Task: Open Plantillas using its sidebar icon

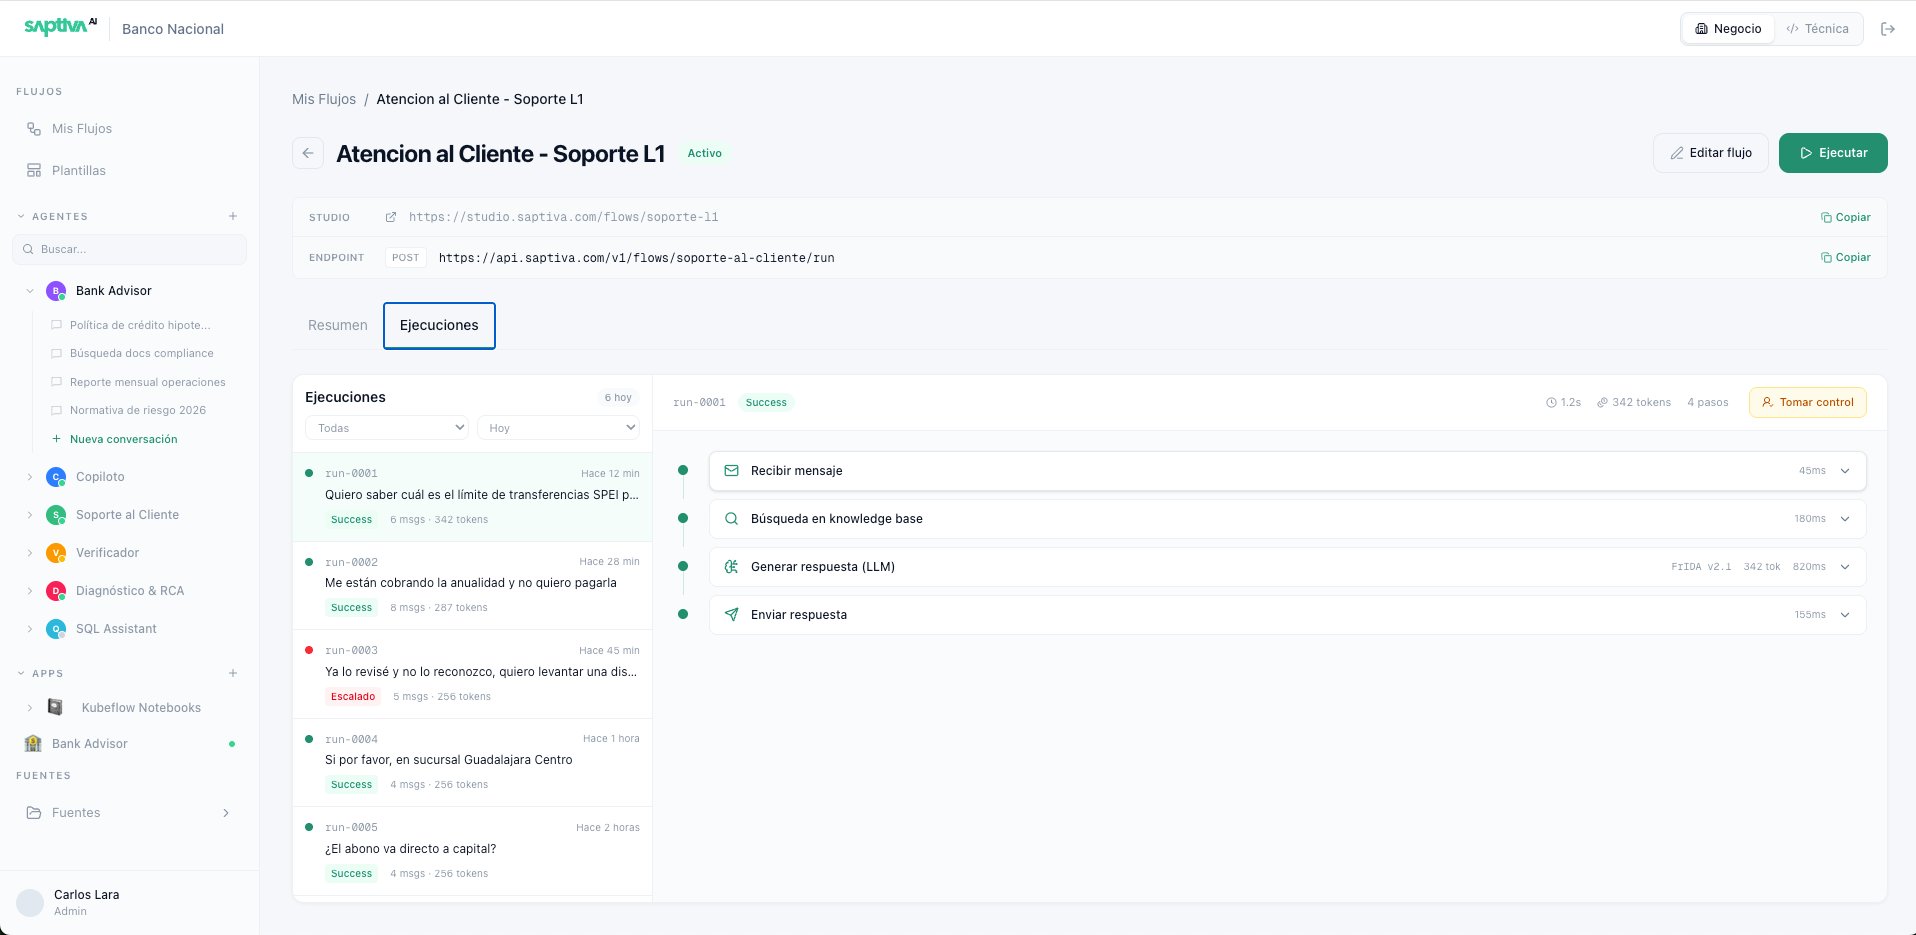Action: (x=33, y=170)
